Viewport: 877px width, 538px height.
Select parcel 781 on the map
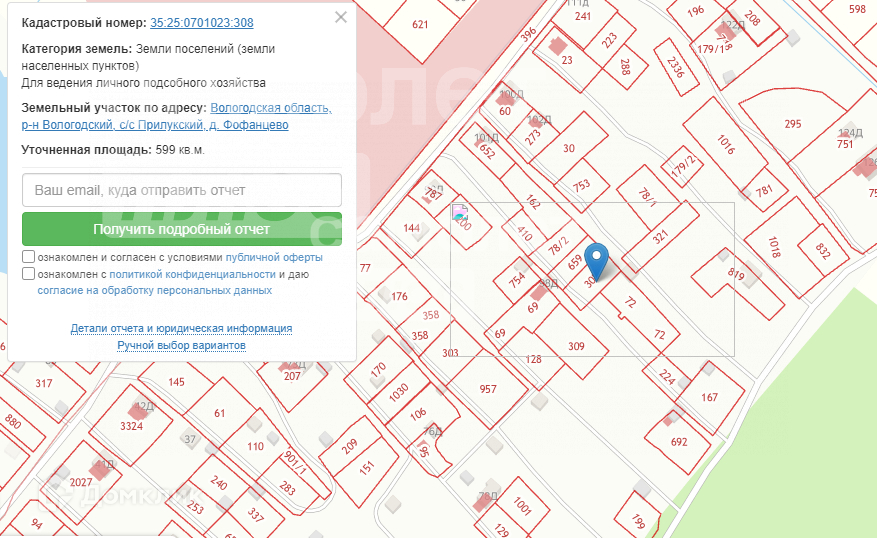pyautogui.click(x=764, y=191)
